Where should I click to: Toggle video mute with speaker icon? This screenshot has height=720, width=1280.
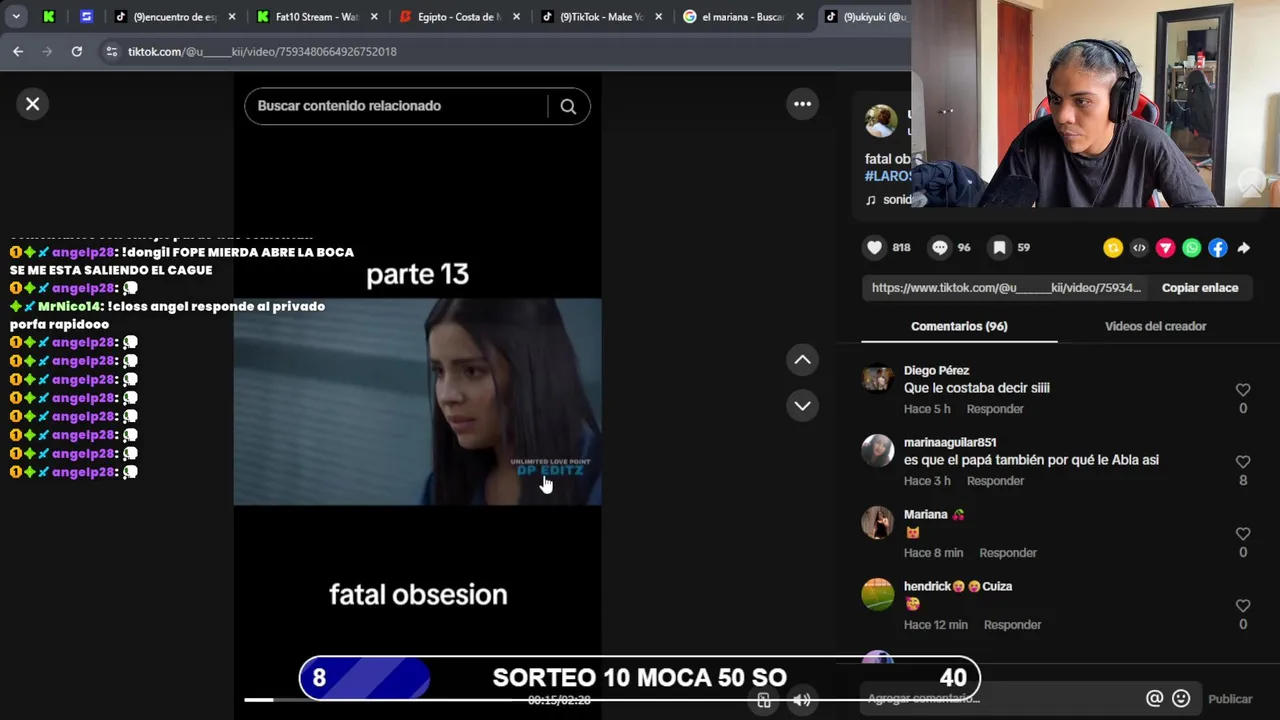[801, 700]
